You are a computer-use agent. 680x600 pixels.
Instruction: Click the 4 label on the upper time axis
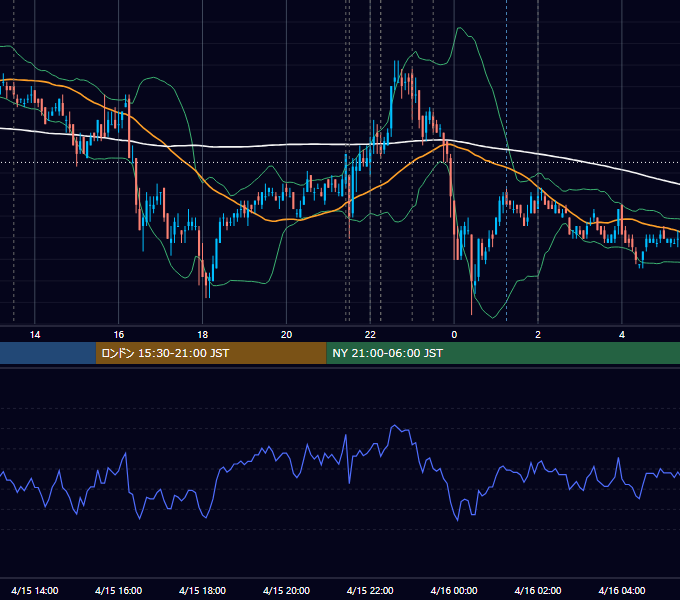[x=622, y=335]
